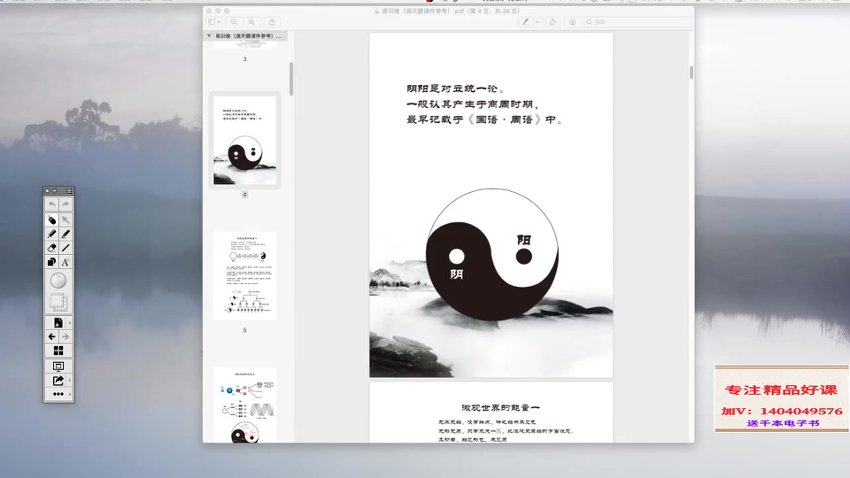Select the document title row in the sidebar
Viewport: 850px width, 478px height.
point(246,36)
